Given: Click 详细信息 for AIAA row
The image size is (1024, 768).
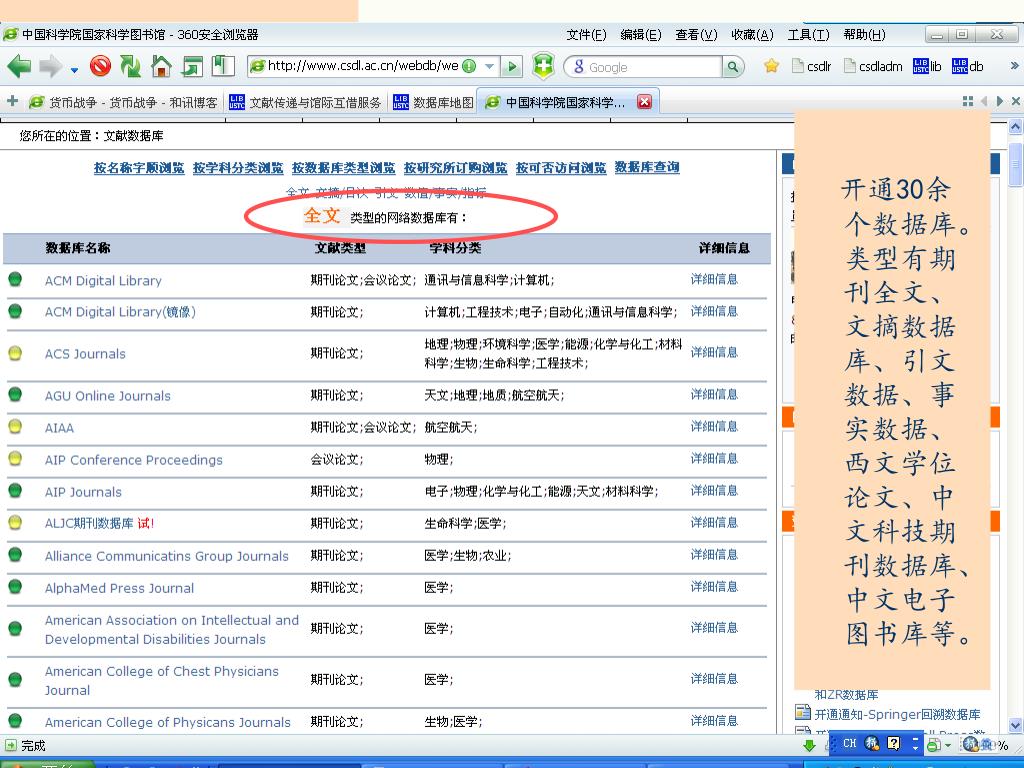Looking at the screenshot, I should [x=714, y=427].
